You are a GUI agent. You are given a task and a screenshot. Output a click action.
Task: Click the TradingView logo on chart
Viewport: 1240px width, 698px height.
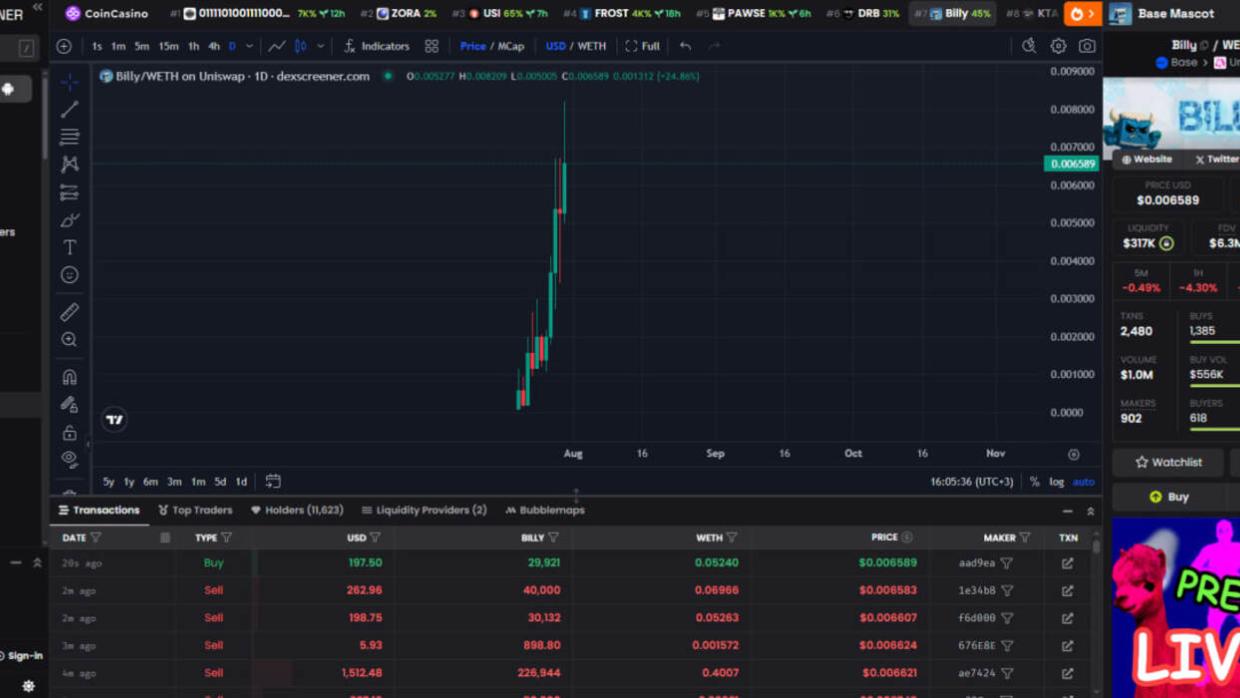tap(115, 420)
